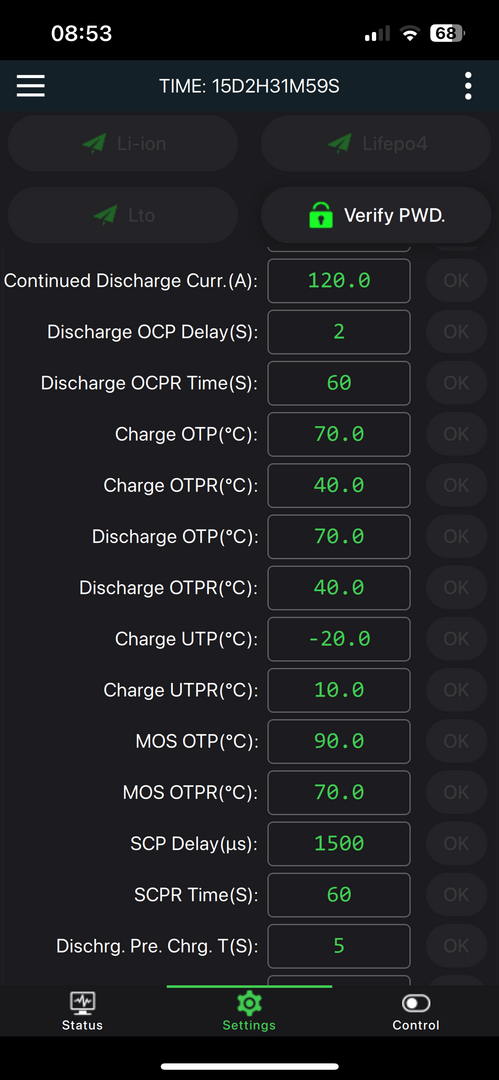This screenshot has height=1080, width=499.
Task: Tap OK next to Dischrg. Pre. Chrg. T
Action: click(x=456, y=946)
